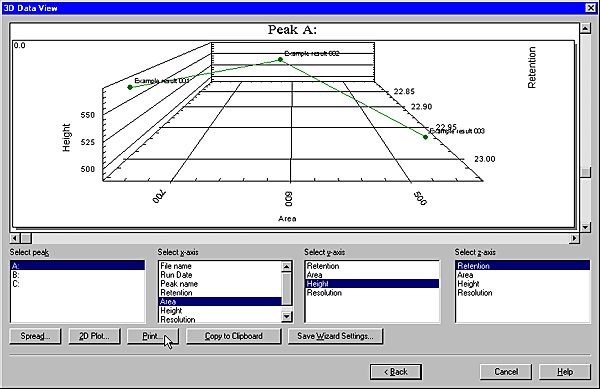Open Help for this dialog

point(565,372)
